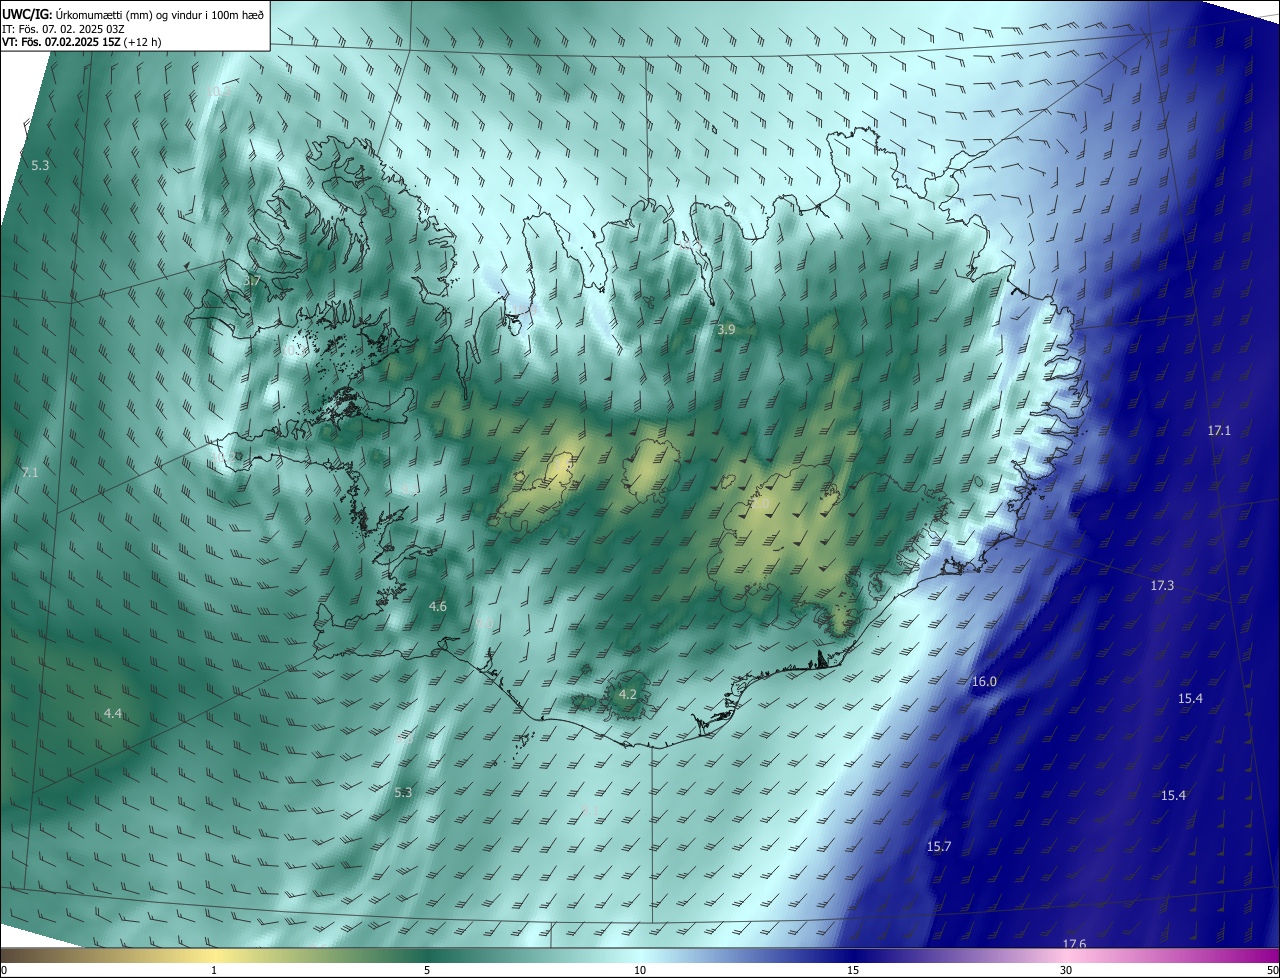Screen dimensions: 1280x978
Task: Click the '0' tick on the colour scale
Action: coord(4,971)
